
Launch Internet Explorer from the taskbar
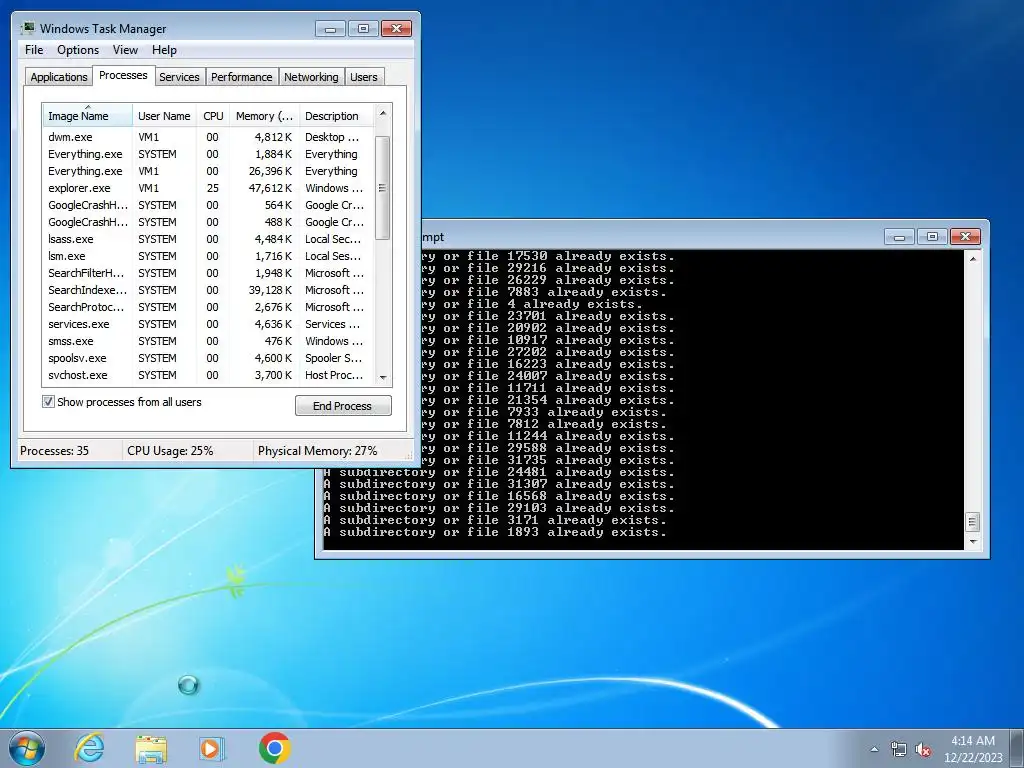pos(89,748)
